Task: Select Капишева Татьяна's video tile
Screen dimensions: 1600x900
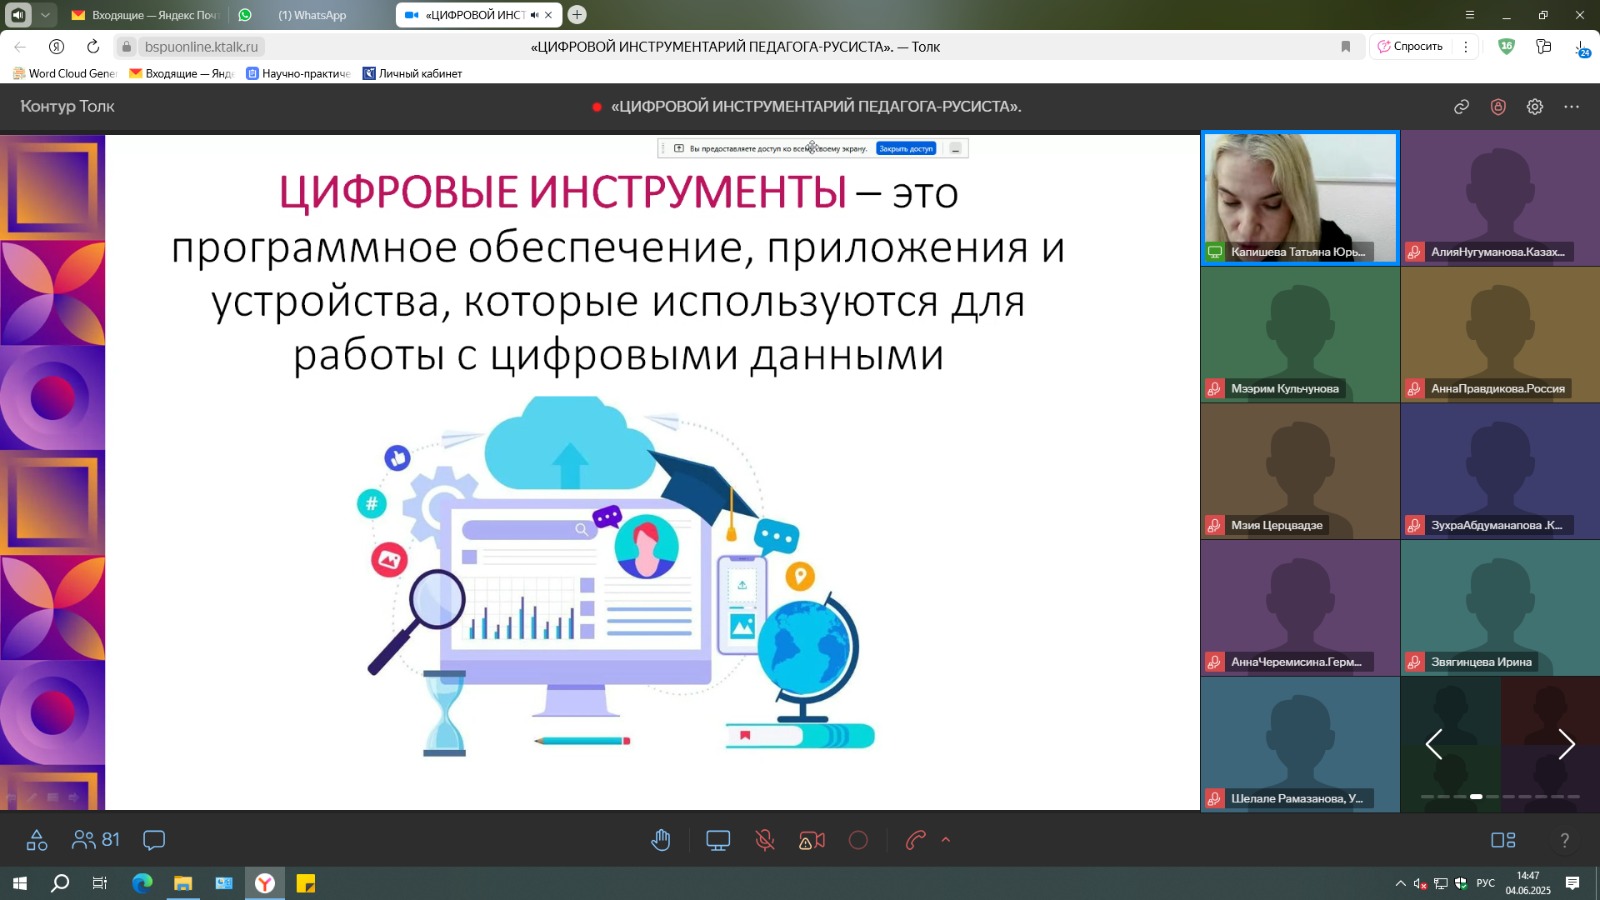Action: coord(1300,197)
